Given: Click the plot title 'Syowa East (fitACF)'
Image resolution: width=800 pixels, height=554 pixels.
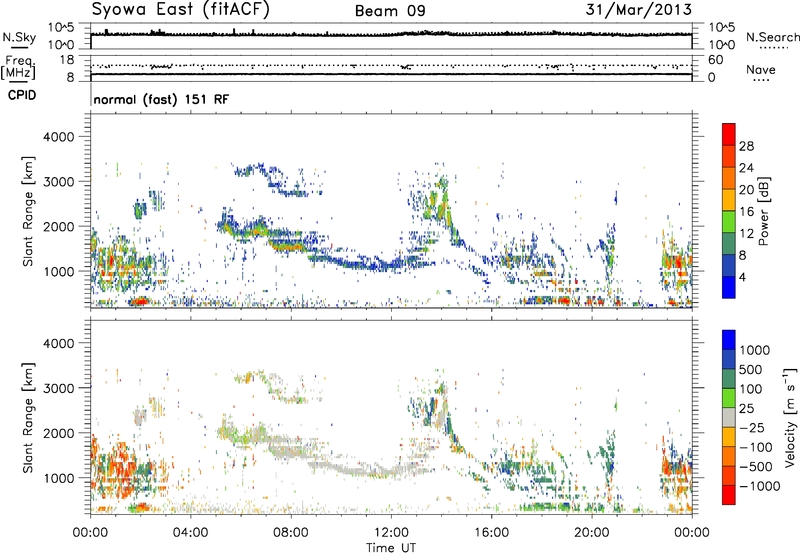Looking at the screenshot, I should 180,9.
